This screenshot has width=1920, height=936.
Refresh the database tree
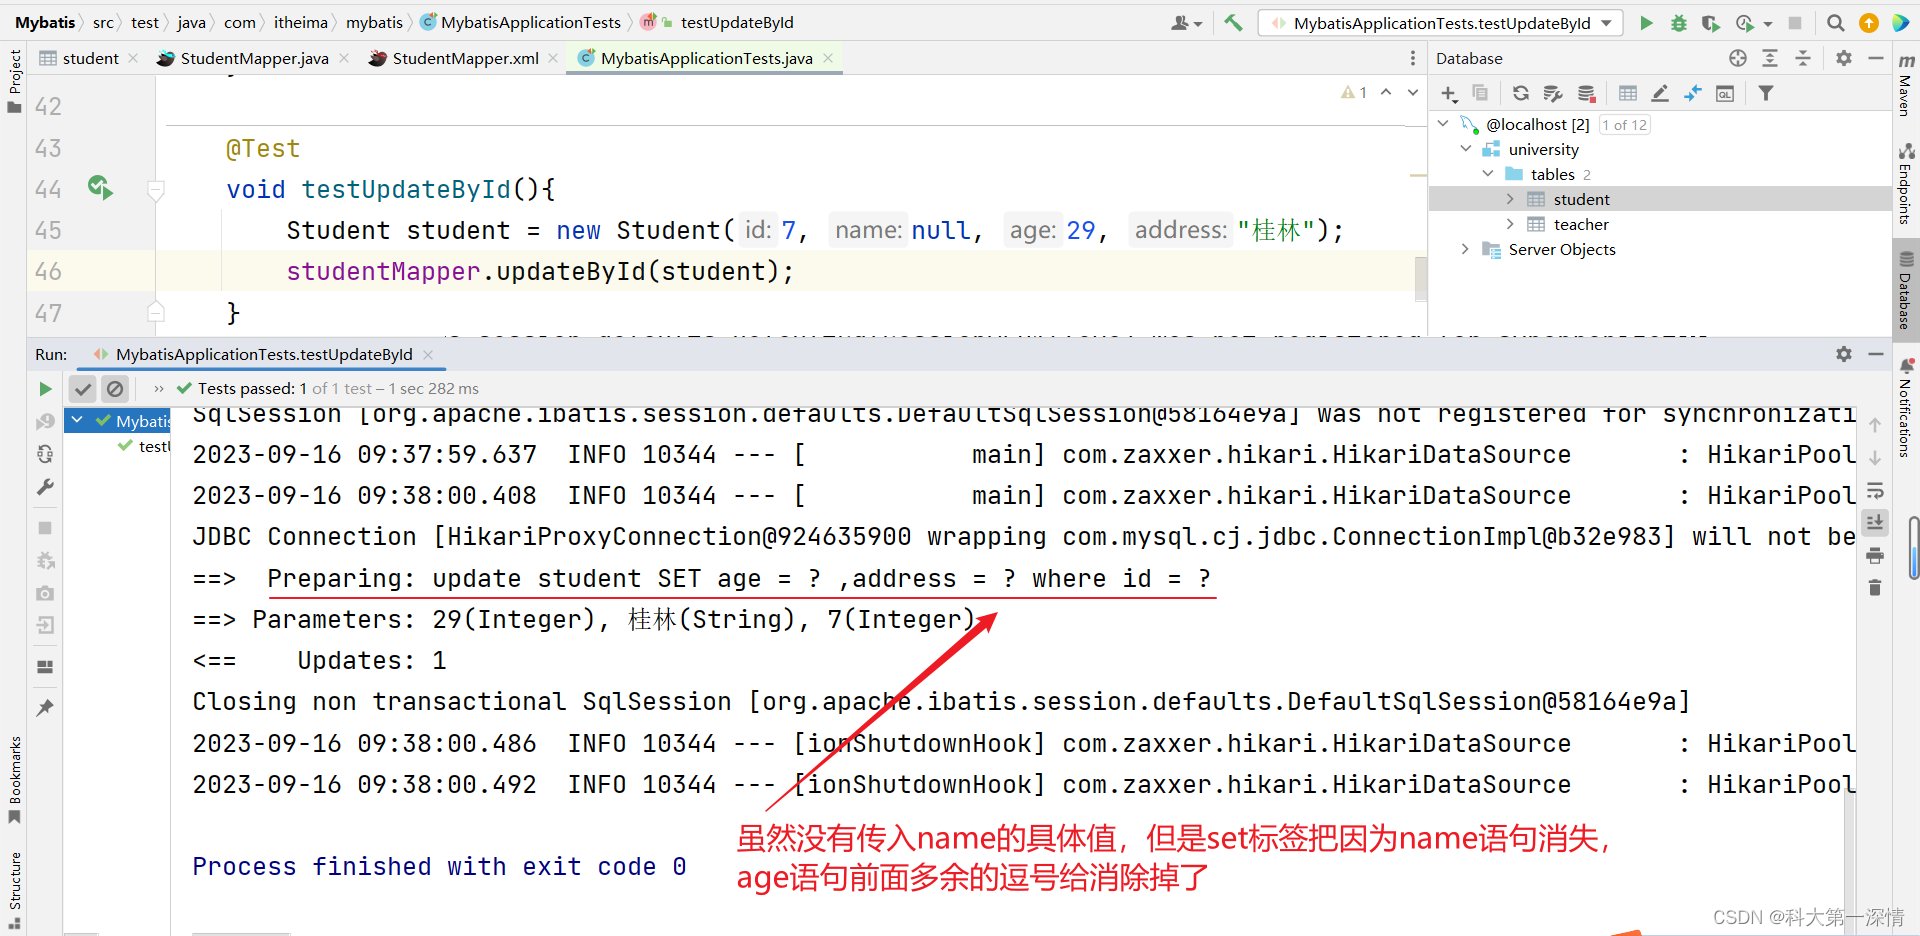click(1521, 93)
